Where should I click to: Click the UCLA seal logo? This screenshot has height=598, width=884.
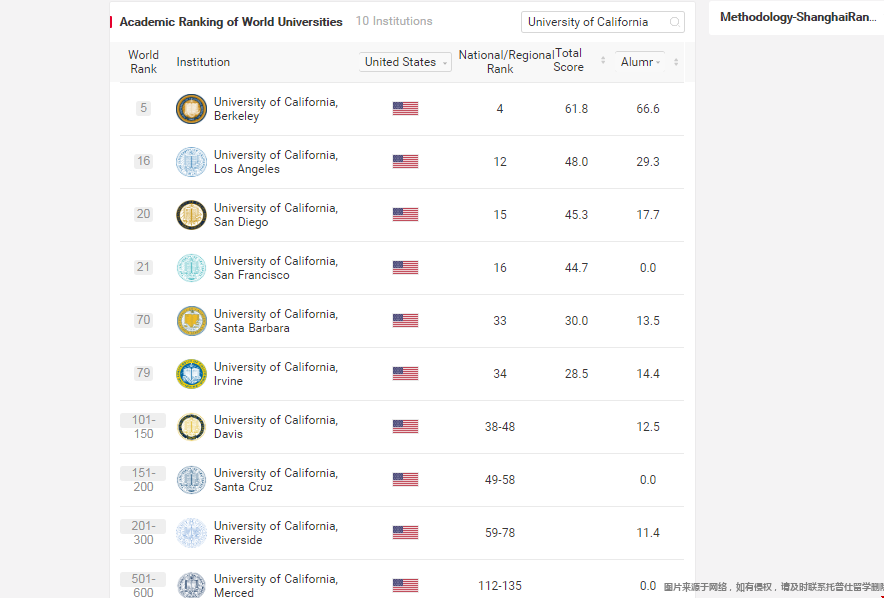point(191,162)
